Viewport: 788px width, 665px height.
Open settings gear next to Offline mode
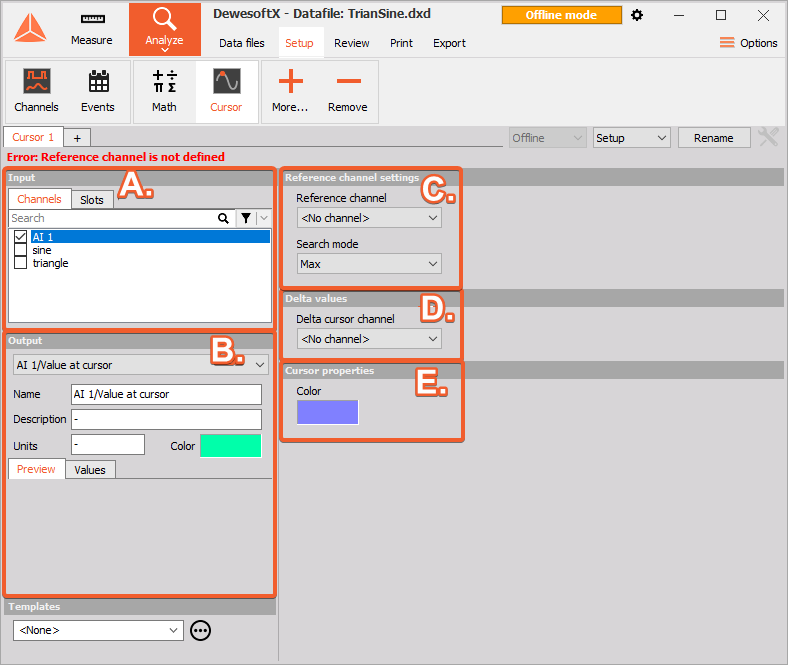tap(637, 15)
